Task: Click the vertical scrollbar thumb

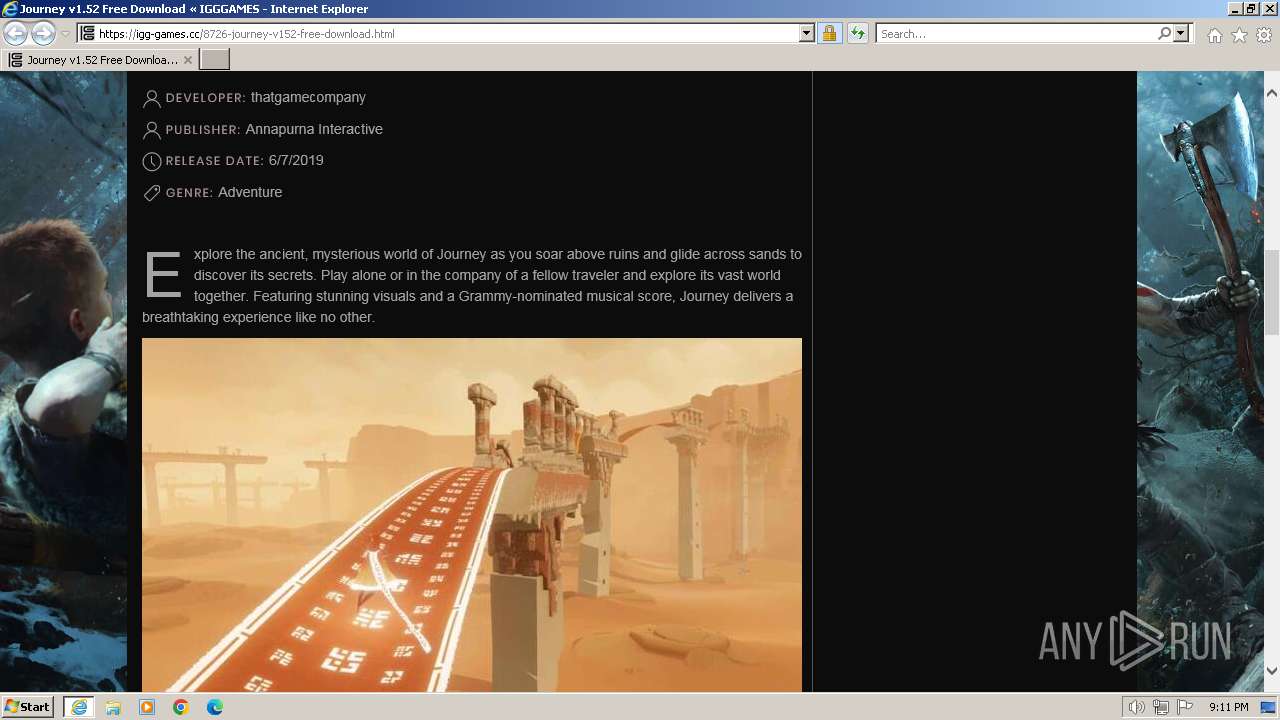Action: (1272, 291)
